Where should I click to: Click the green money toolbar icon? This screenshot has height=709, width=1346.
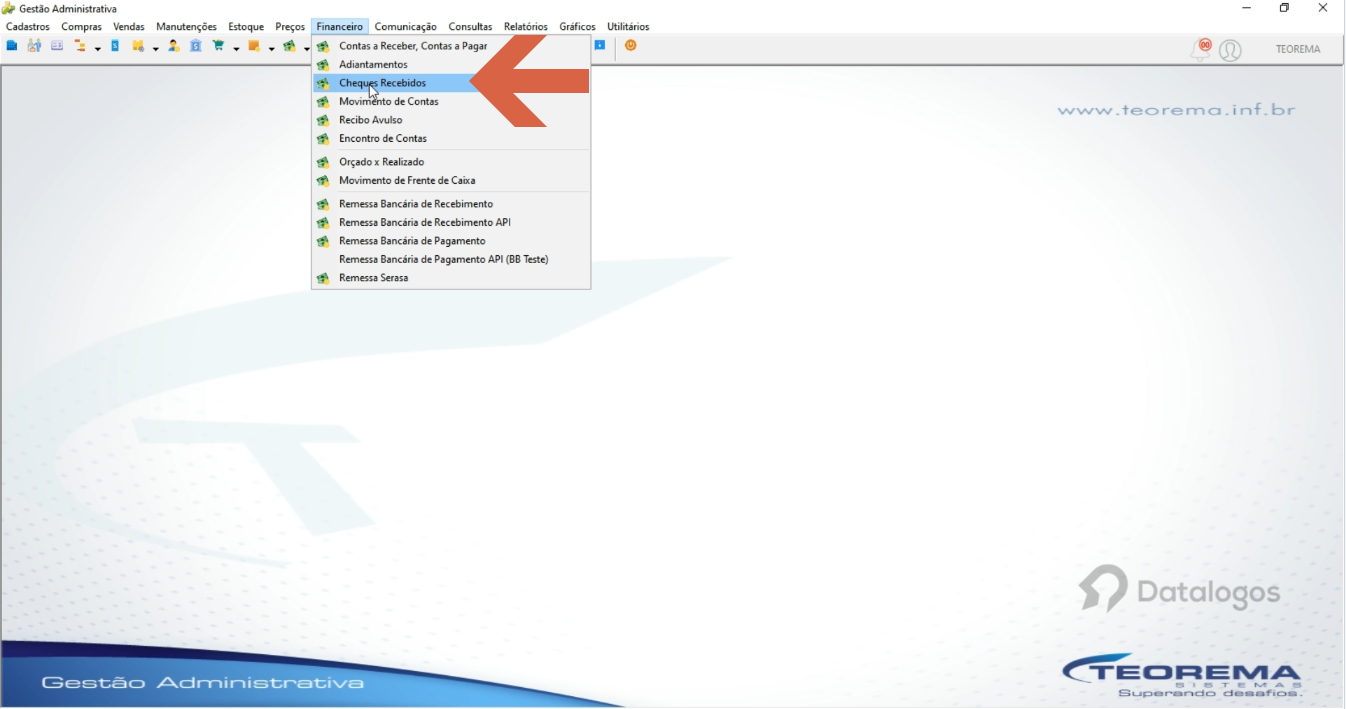click(x=289, y=46)
